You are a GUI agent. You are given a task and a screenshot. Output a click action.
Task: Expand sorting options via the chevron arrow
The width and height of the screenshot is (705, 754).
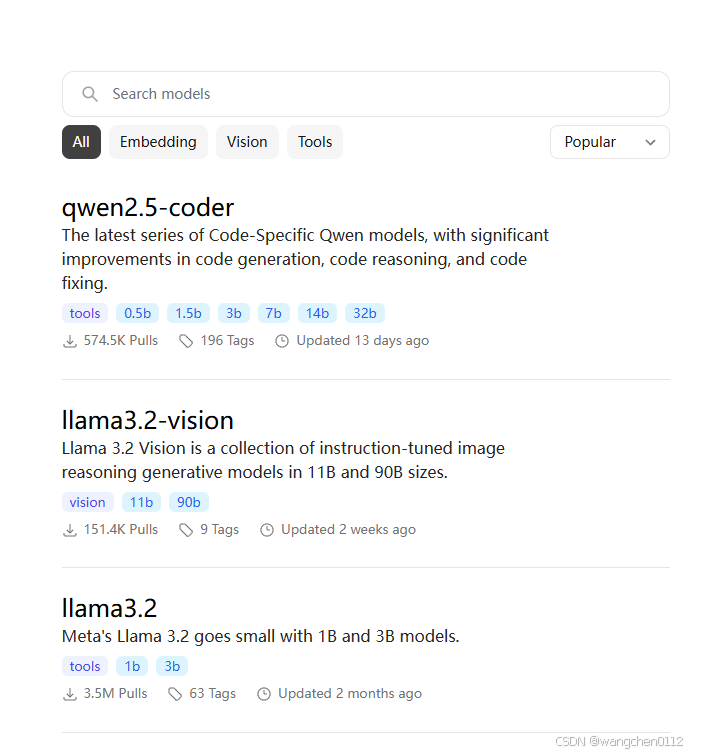pyautogui.click(x=651, y=142)
